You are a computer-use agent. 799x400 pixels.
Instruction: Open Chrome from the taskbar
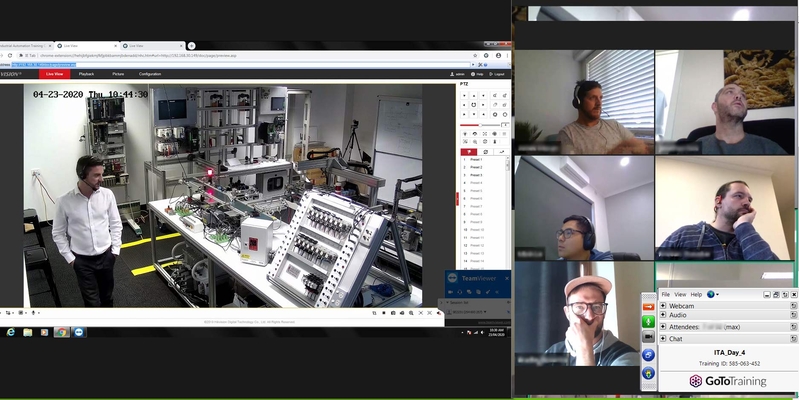[61, 332]
